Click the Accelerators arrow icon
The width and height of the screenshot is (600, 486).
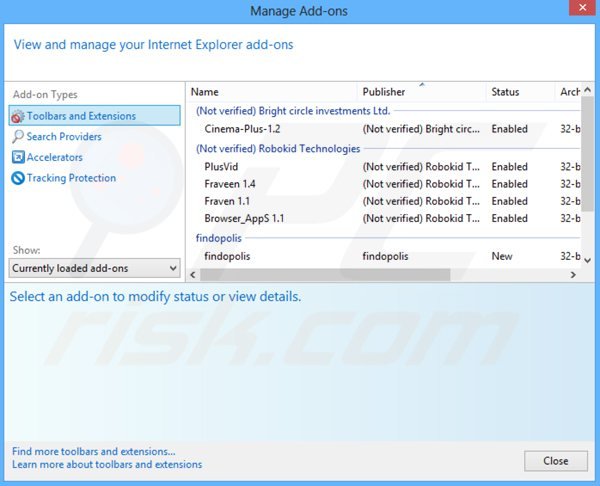coord(18,157)
